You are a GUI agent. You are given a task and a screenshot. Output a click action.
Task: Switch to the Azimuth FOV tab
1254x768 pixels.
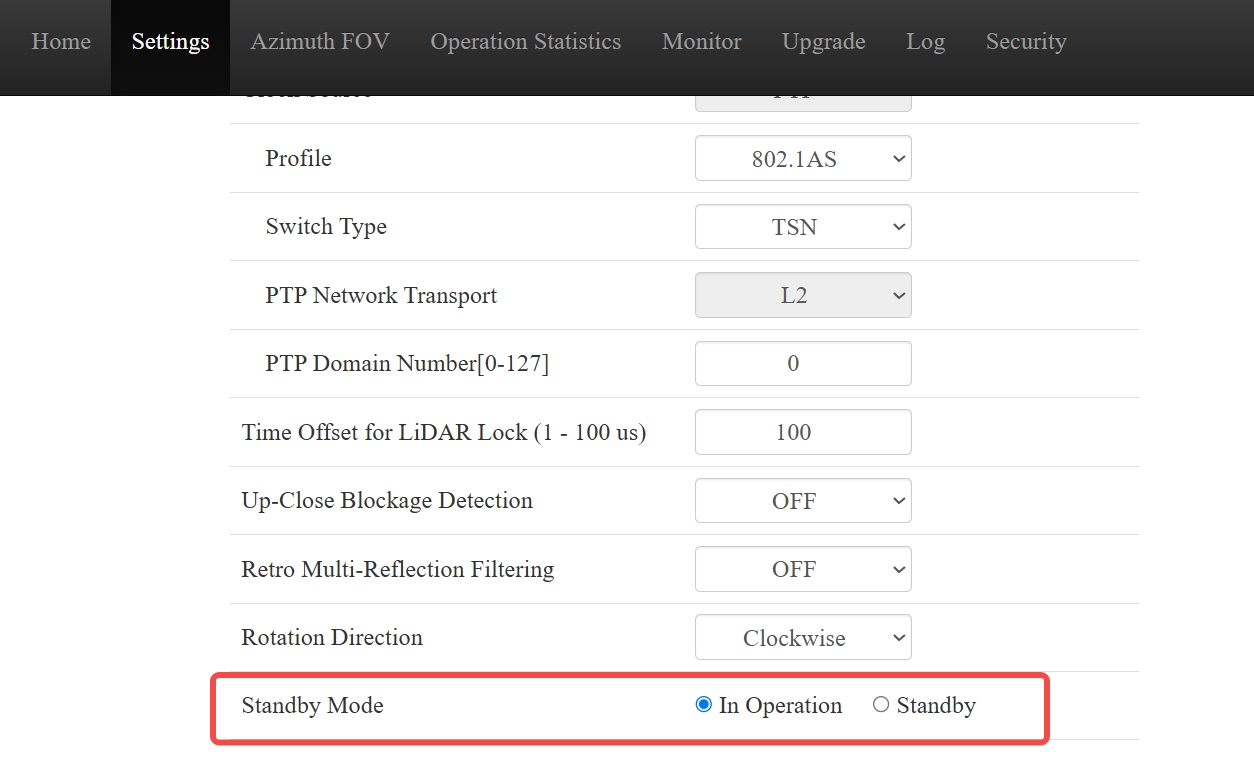pyautogui.click(x=320, y=42)
